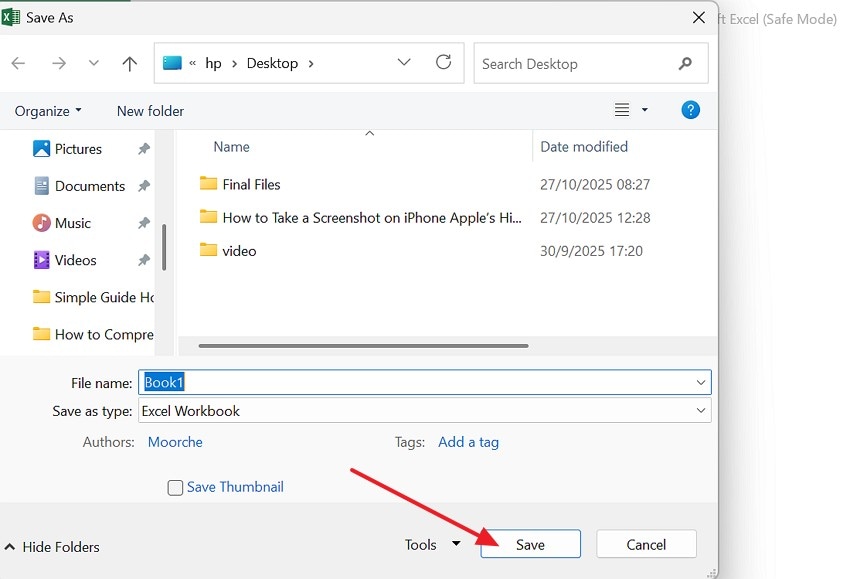Select Music in the sidebar
Viewport: 850px width, 579px height.
(x=62, y=223)
